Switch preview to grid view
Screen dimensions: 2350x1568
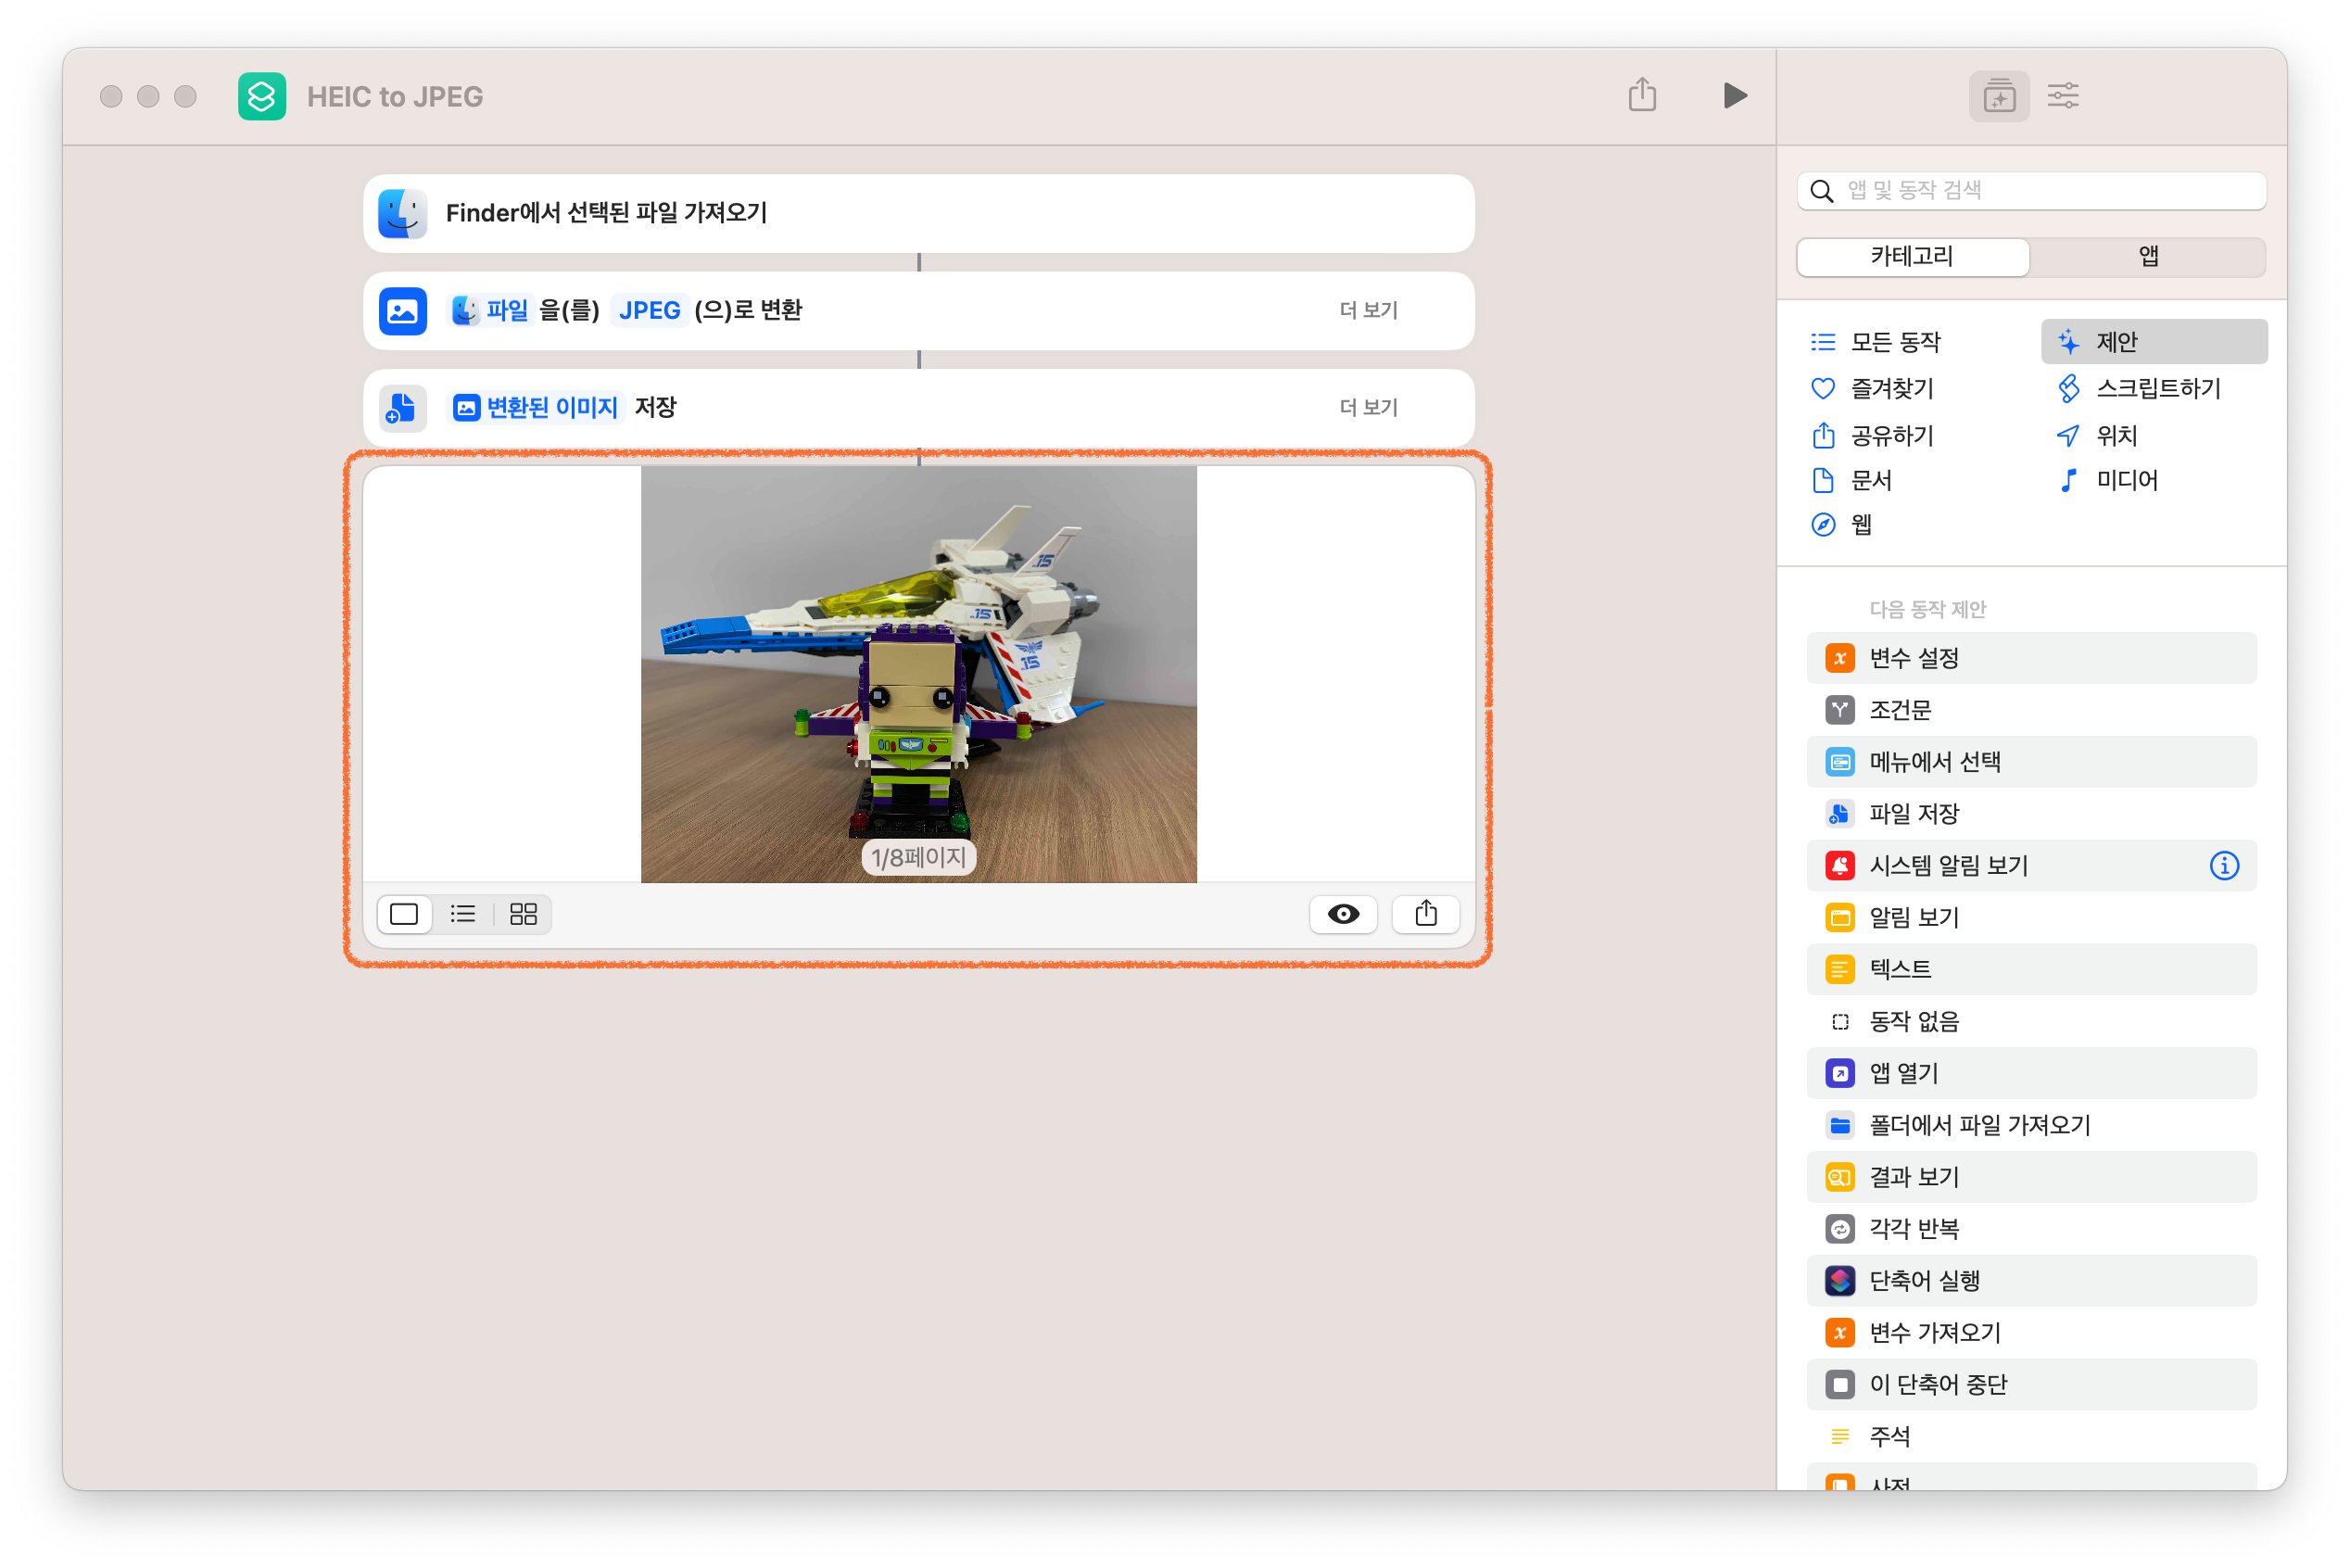(523, 914)
